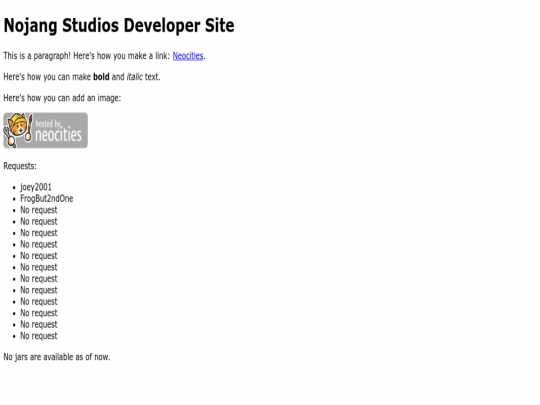Click 'No jars are available as of now.' text
The height and width of the screenshot is (405, 540).
click(x=57, y=357)
